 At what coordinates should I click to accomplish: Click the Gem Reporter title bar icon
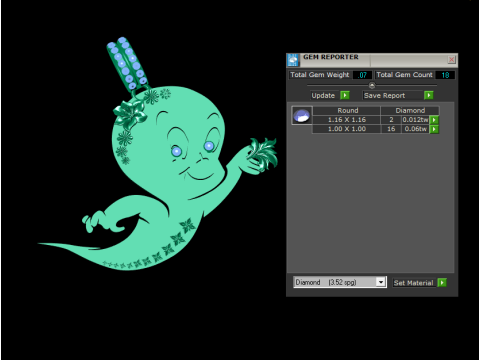pos(293,60)
